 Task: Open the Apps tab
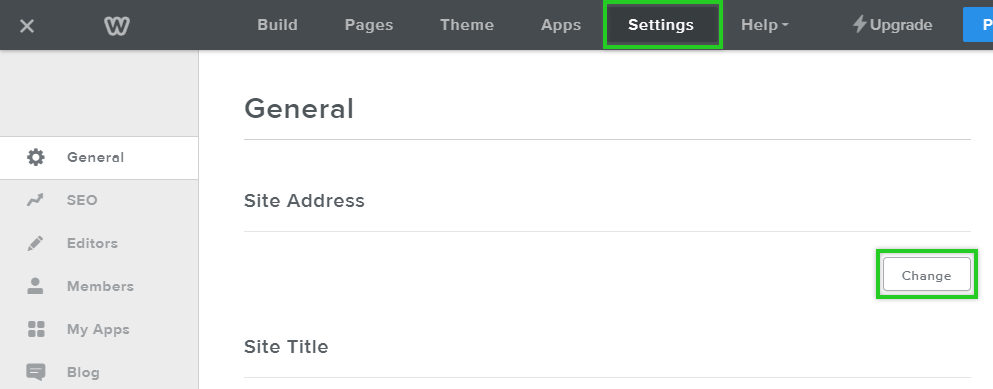pos(560,25)
